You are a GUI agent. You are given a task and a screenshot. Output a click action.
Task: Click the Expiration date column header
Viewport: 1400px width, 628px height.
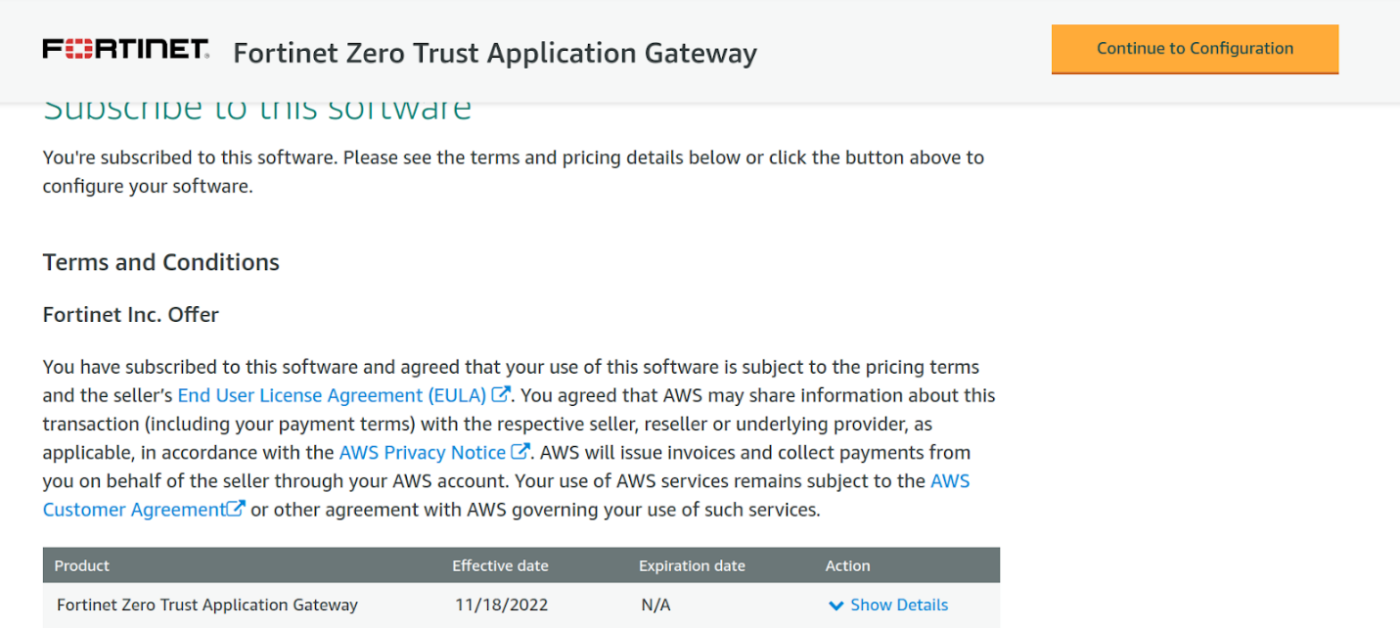(692, 565)
